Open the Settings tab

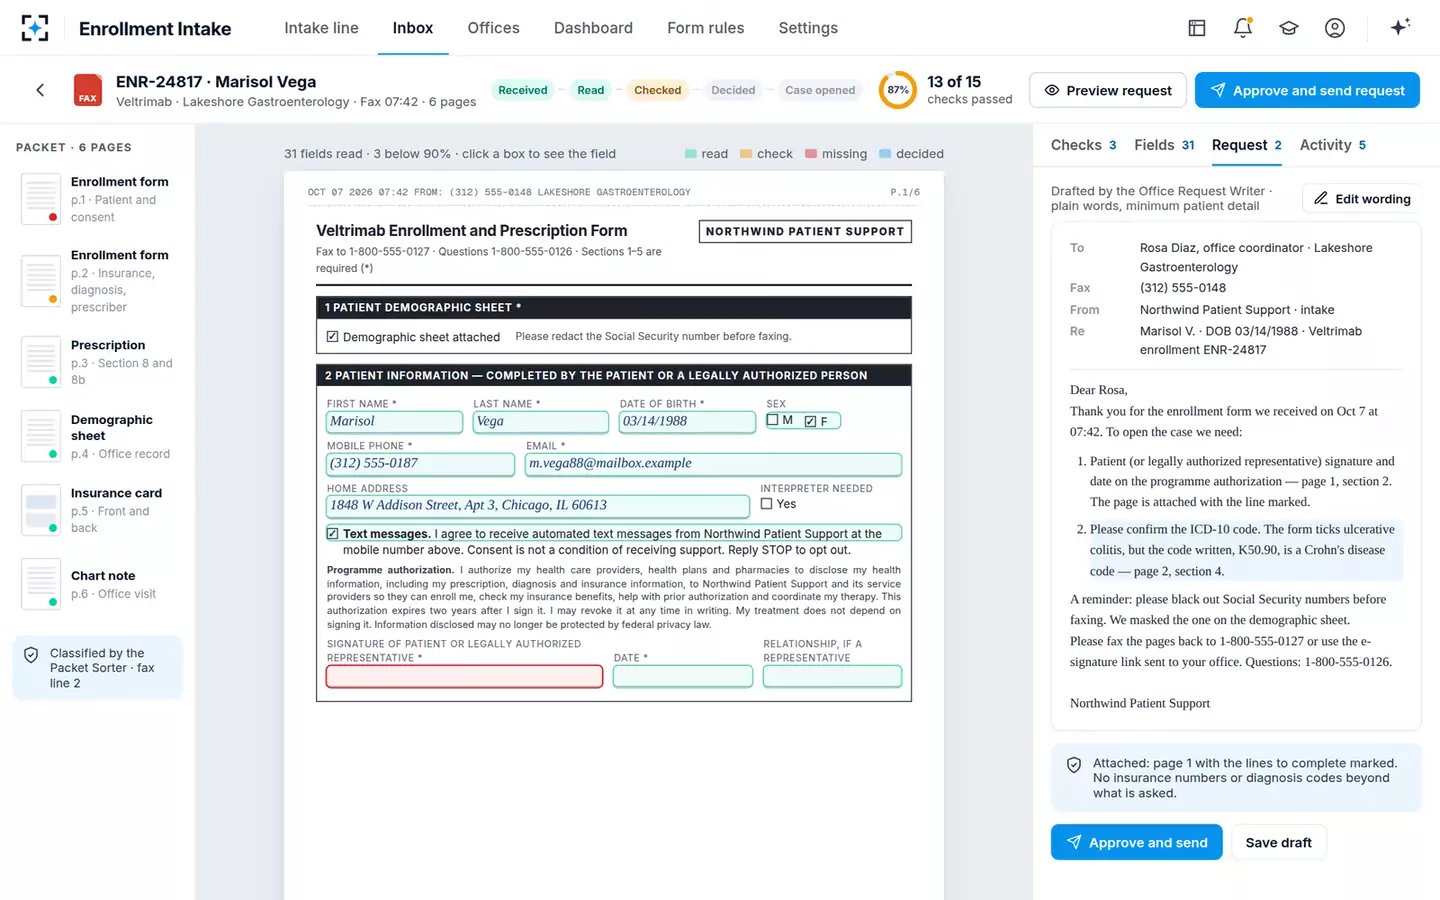[x=808, y=28]
